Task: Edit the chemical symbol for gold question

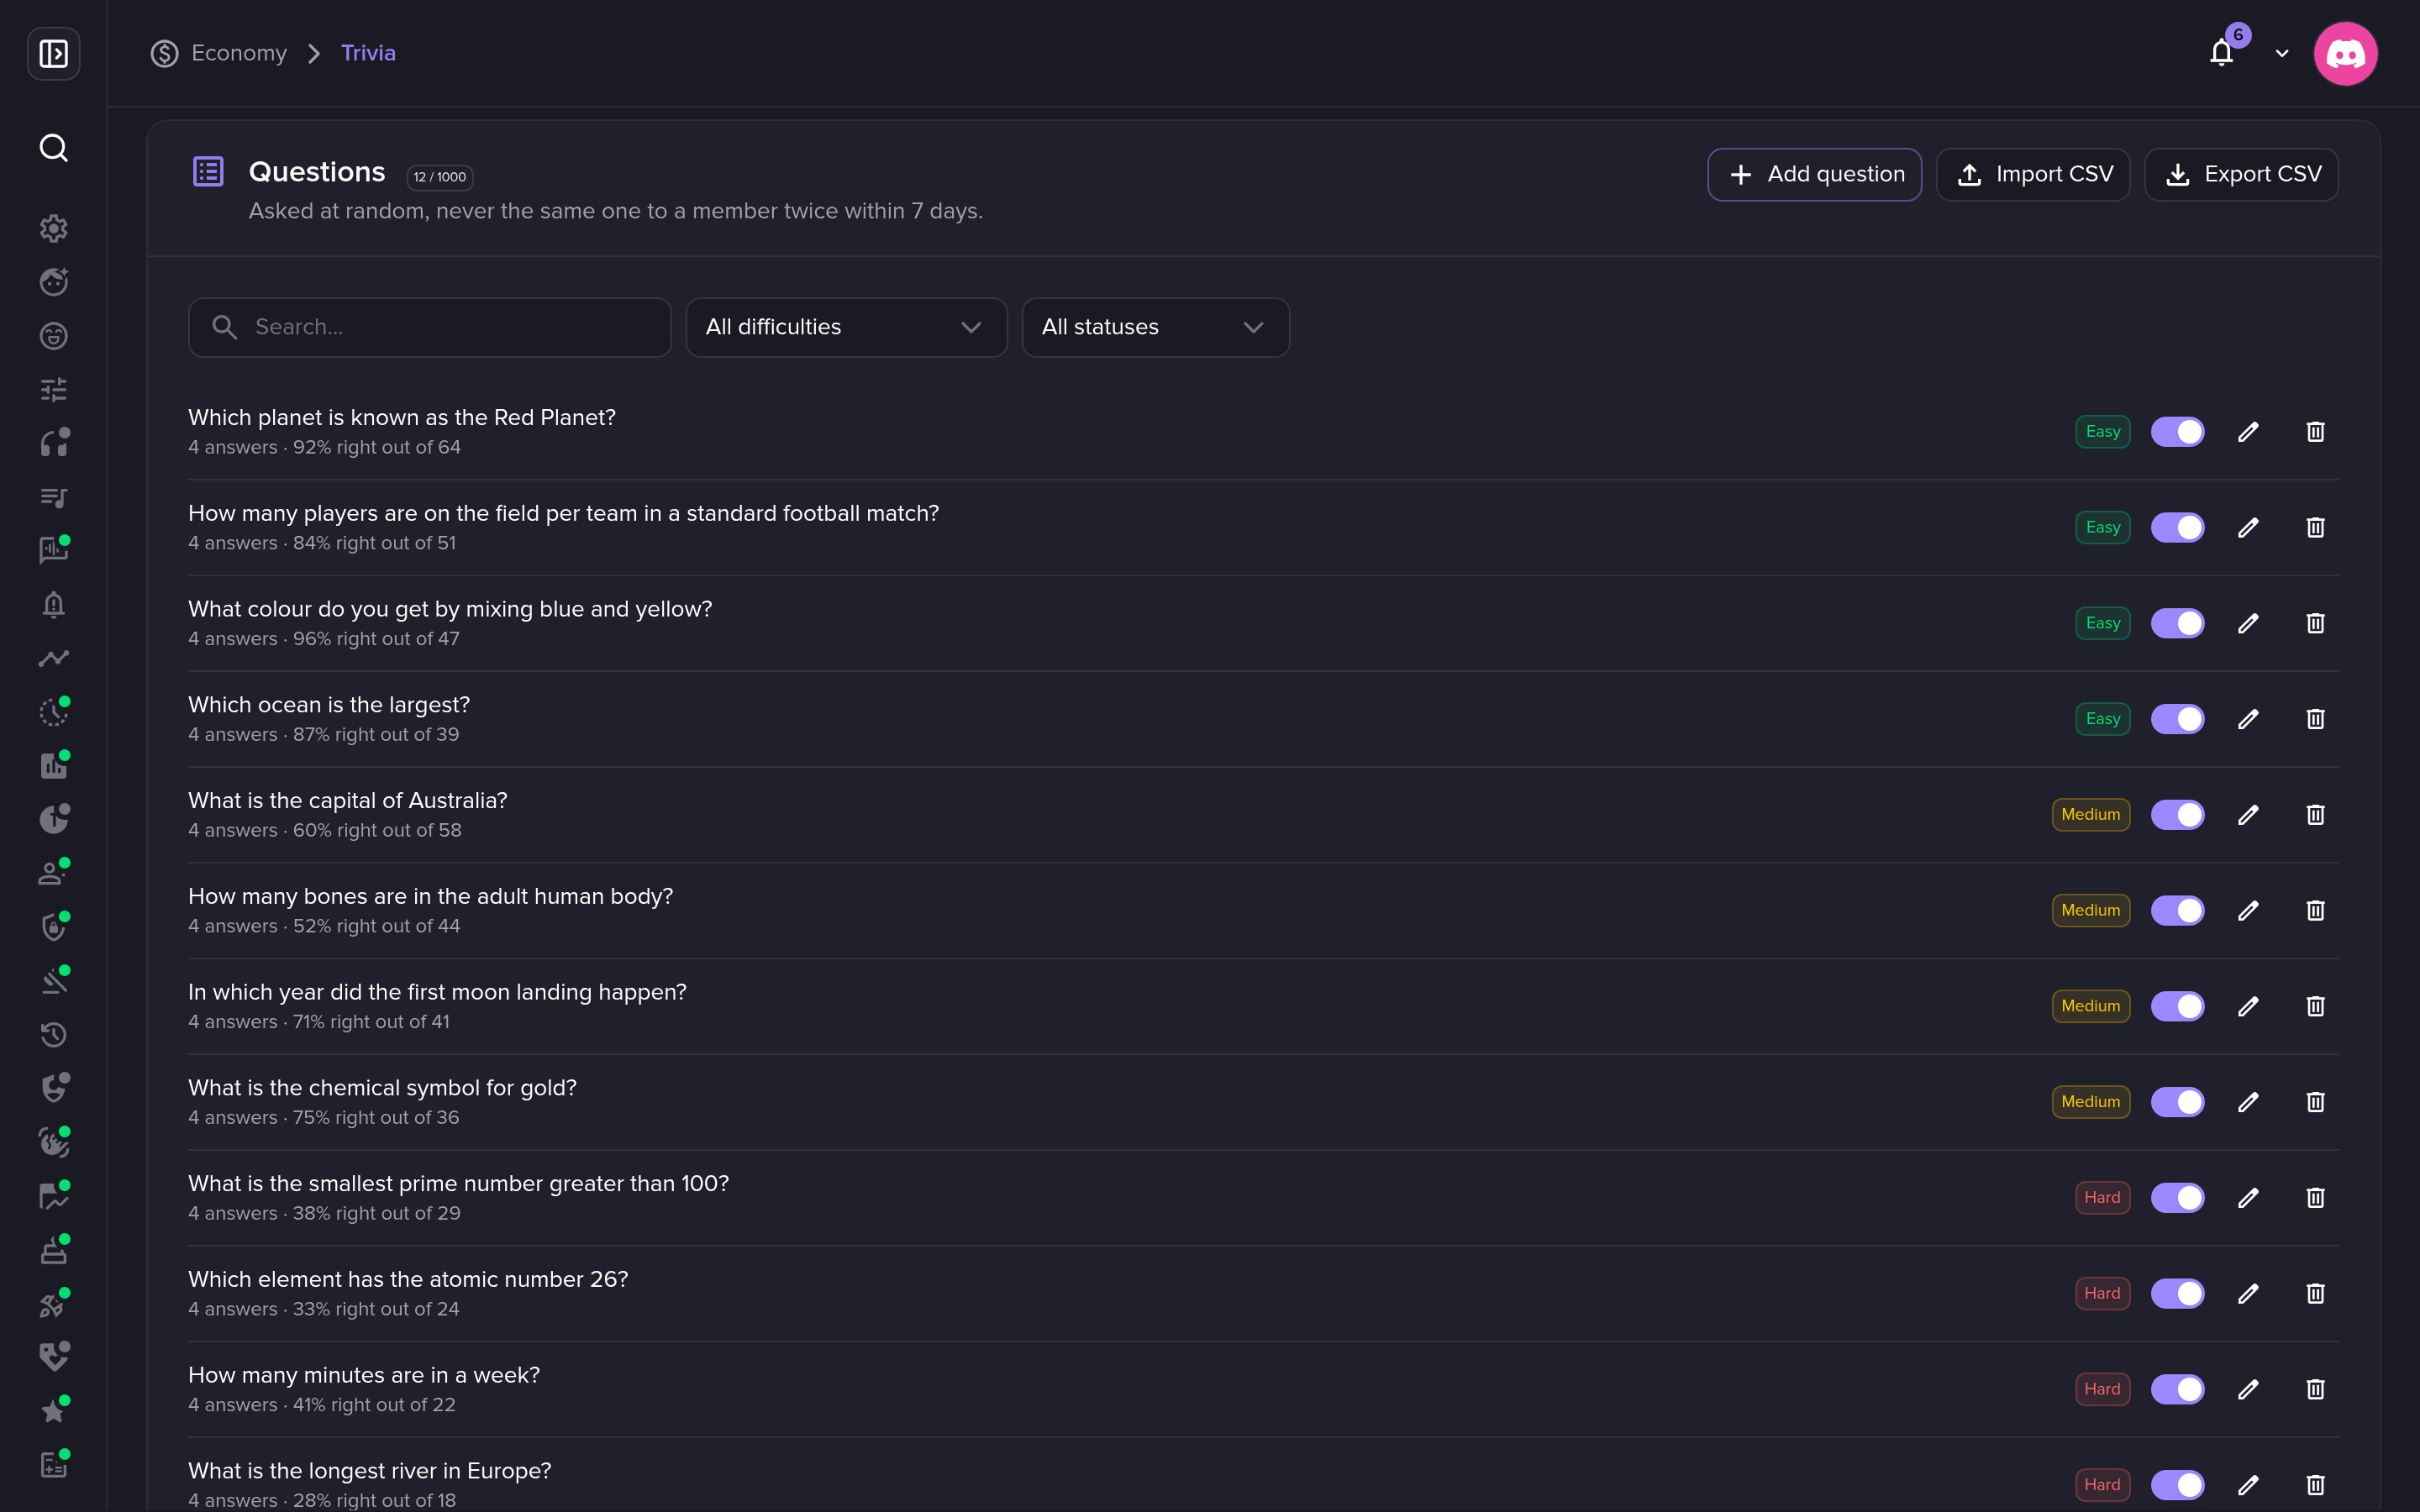Action: [x=2248, y=1102]
